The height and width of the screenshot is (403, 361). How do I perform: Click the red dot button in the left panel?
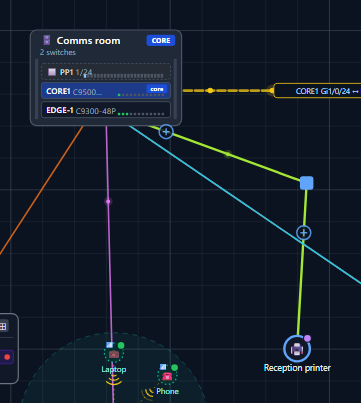pos(7,357)
